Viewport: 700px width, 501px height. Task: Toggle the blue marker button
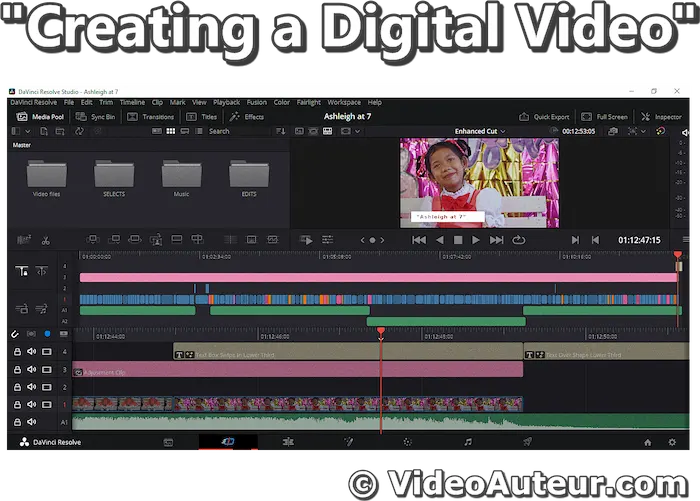tap(47, 334)
